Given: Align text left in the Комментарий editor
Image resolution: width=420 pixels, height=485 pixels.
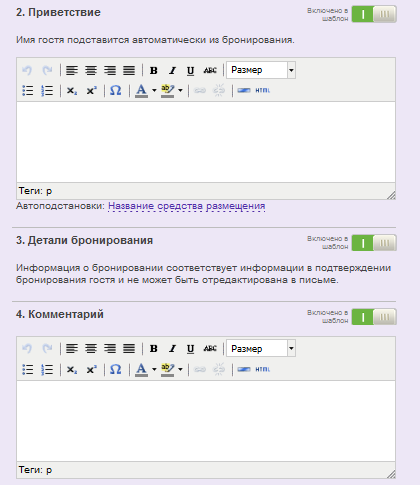Looking at the screenshot, I should click(72, 349).
